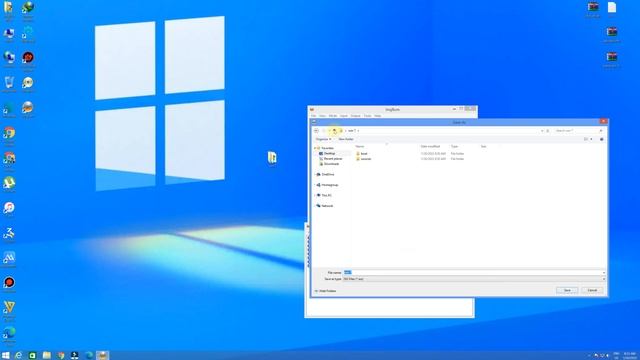Viewport: 640px width, 360px height.
Task: Refresh the folder view in Save As
Action: click(548, 131)
